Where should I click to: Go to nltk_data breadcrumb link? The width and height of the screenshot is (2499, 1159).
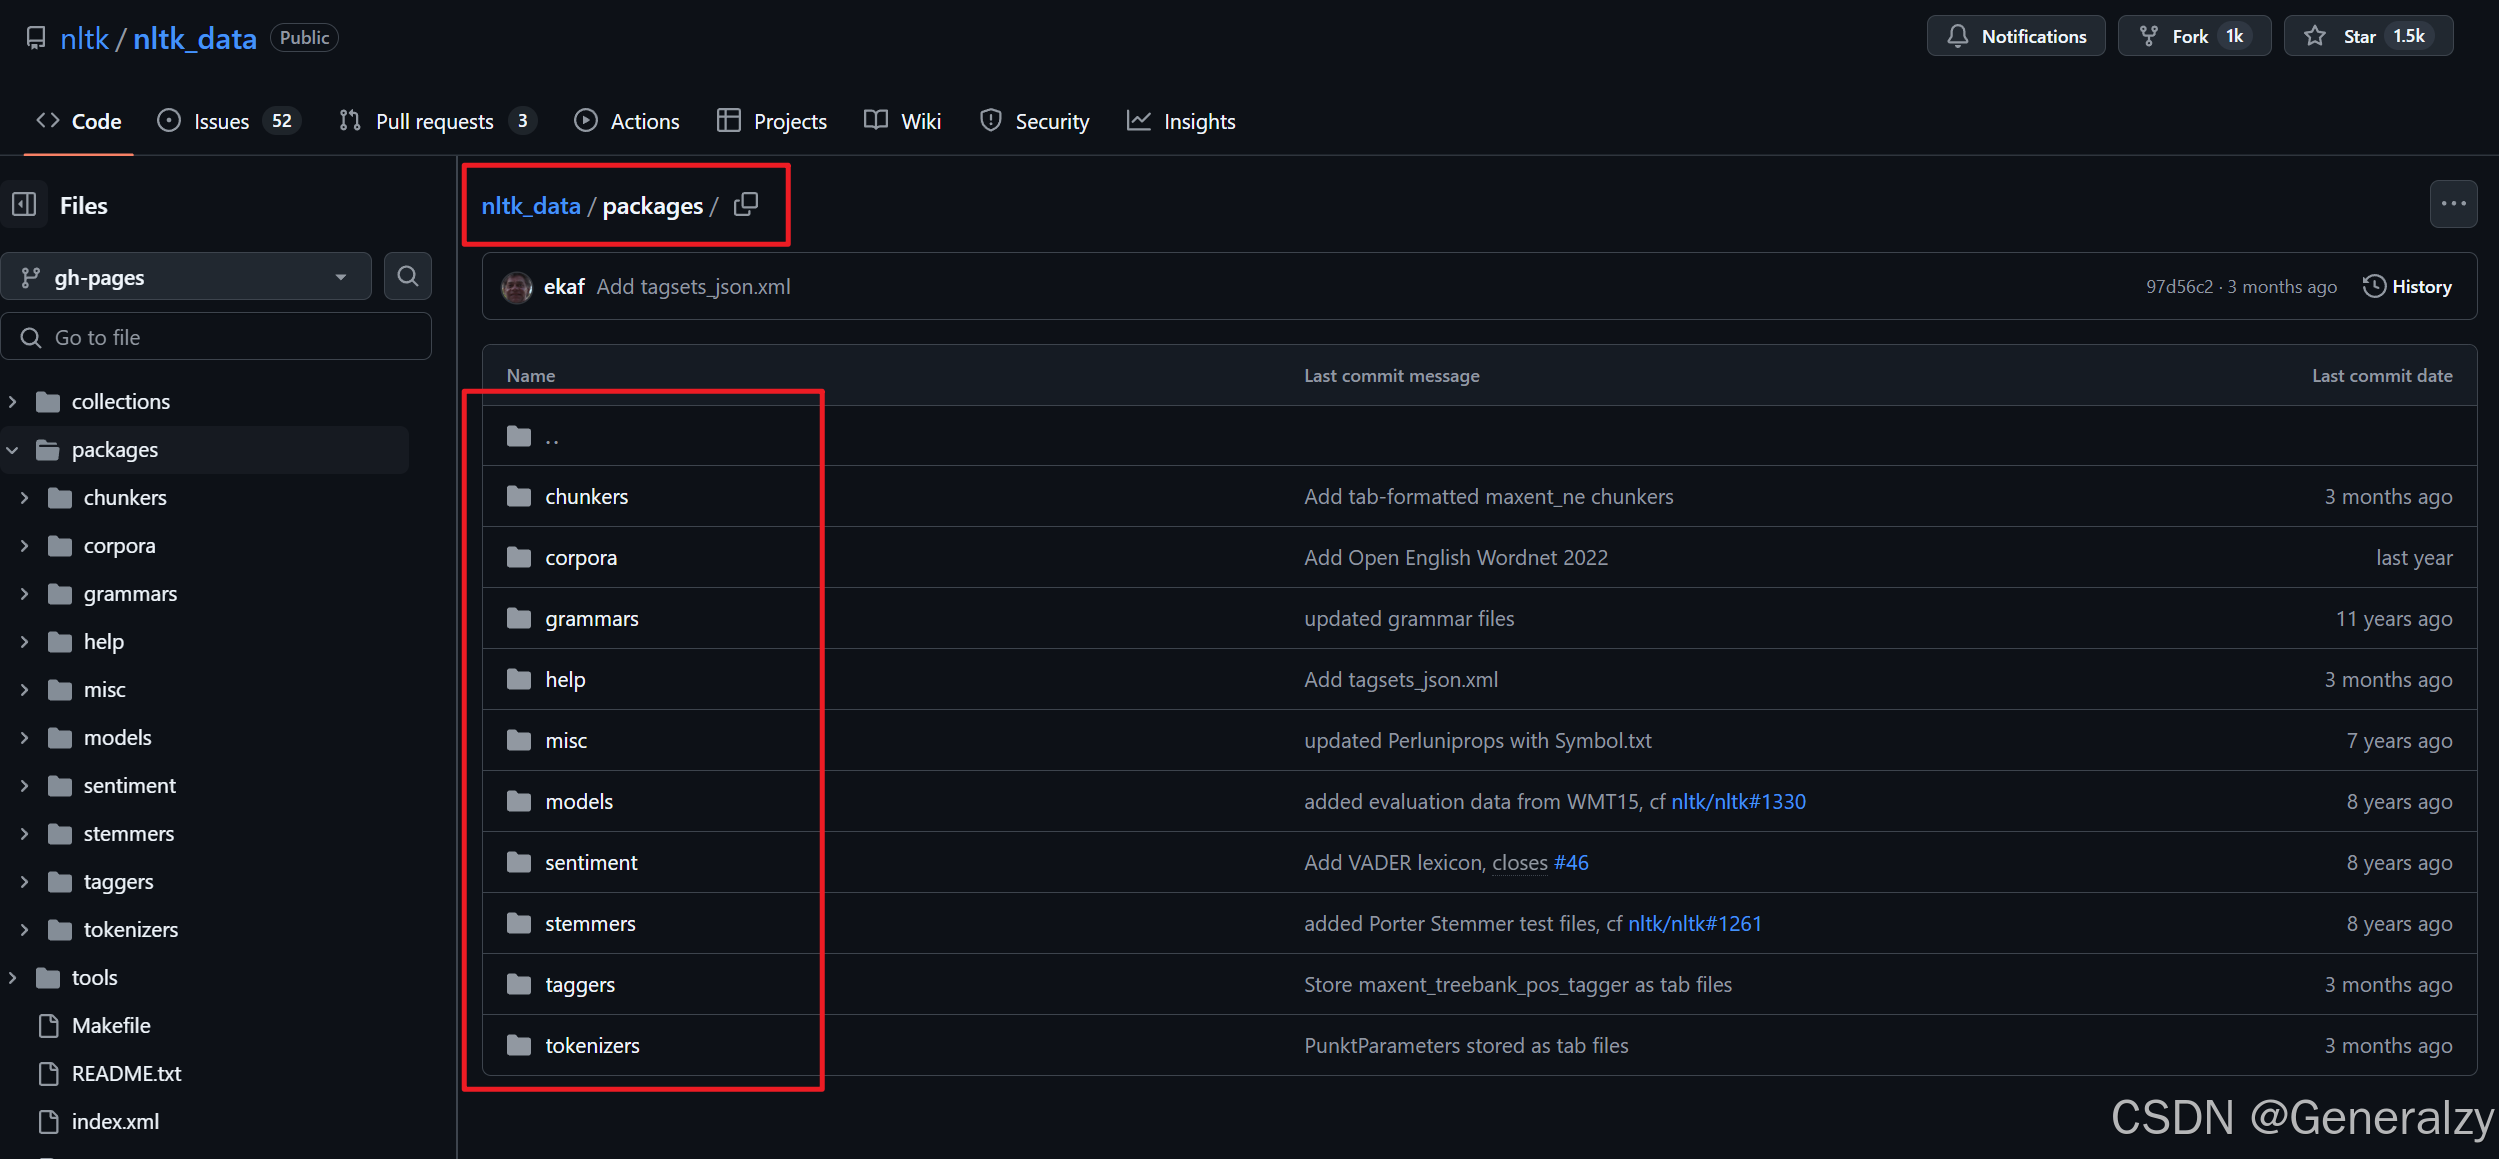[531, 206]
